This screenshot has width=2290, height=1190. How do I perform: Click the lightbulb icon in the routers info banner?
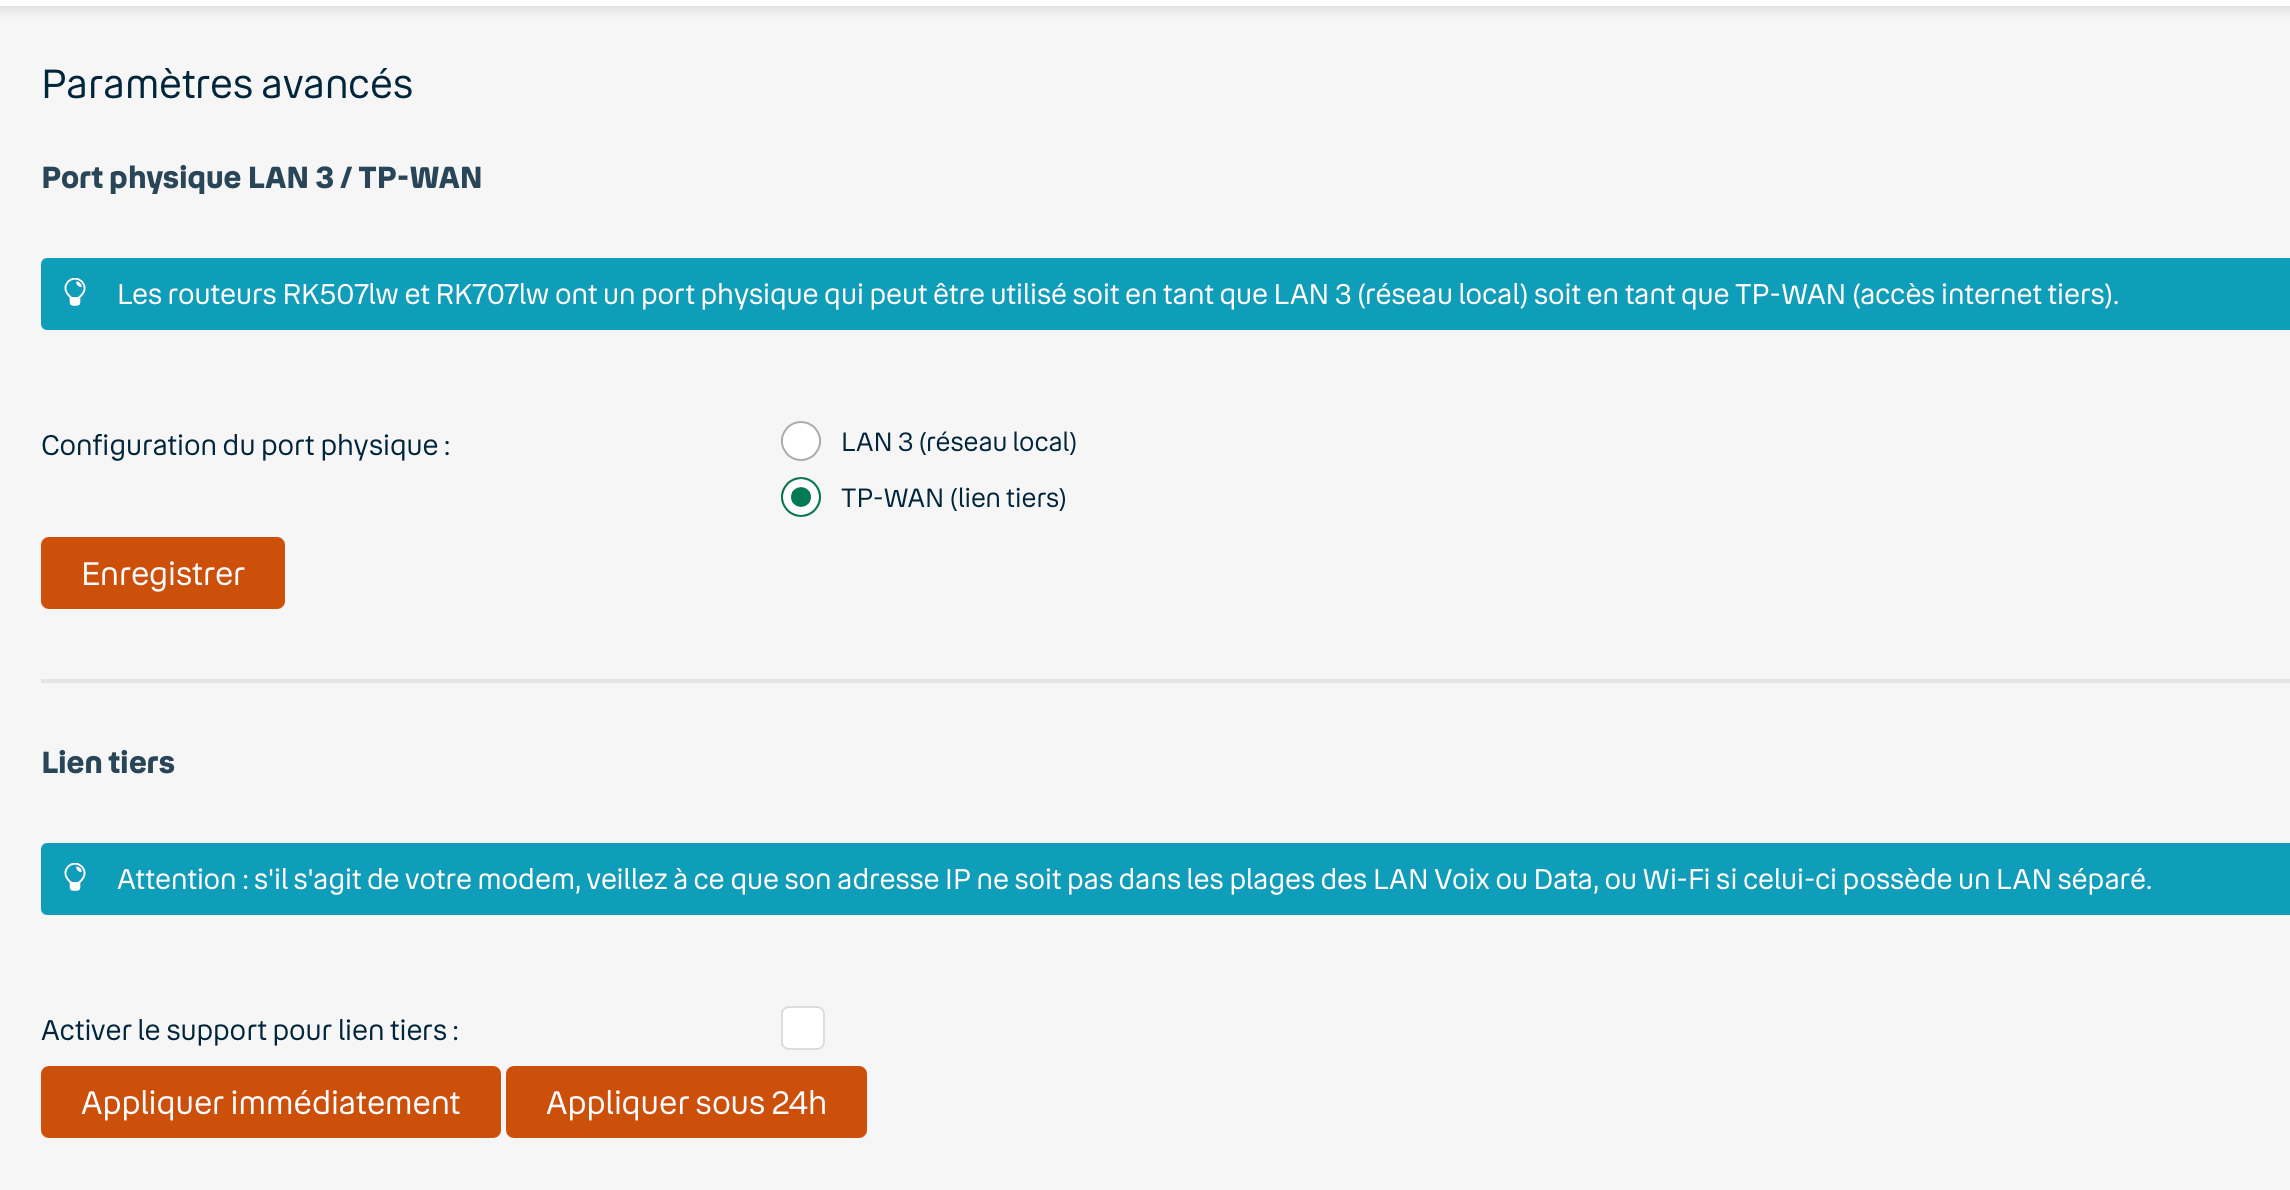75,293
